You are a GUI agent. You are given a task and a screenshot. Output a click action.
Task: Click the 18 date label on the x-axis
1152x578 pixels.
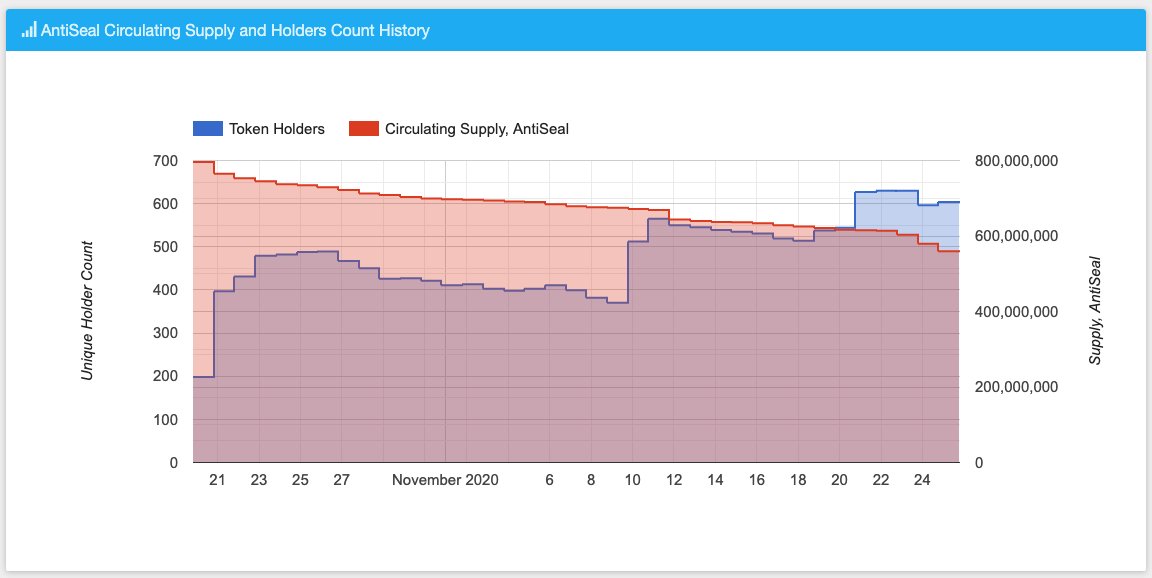tap(798, 480)
